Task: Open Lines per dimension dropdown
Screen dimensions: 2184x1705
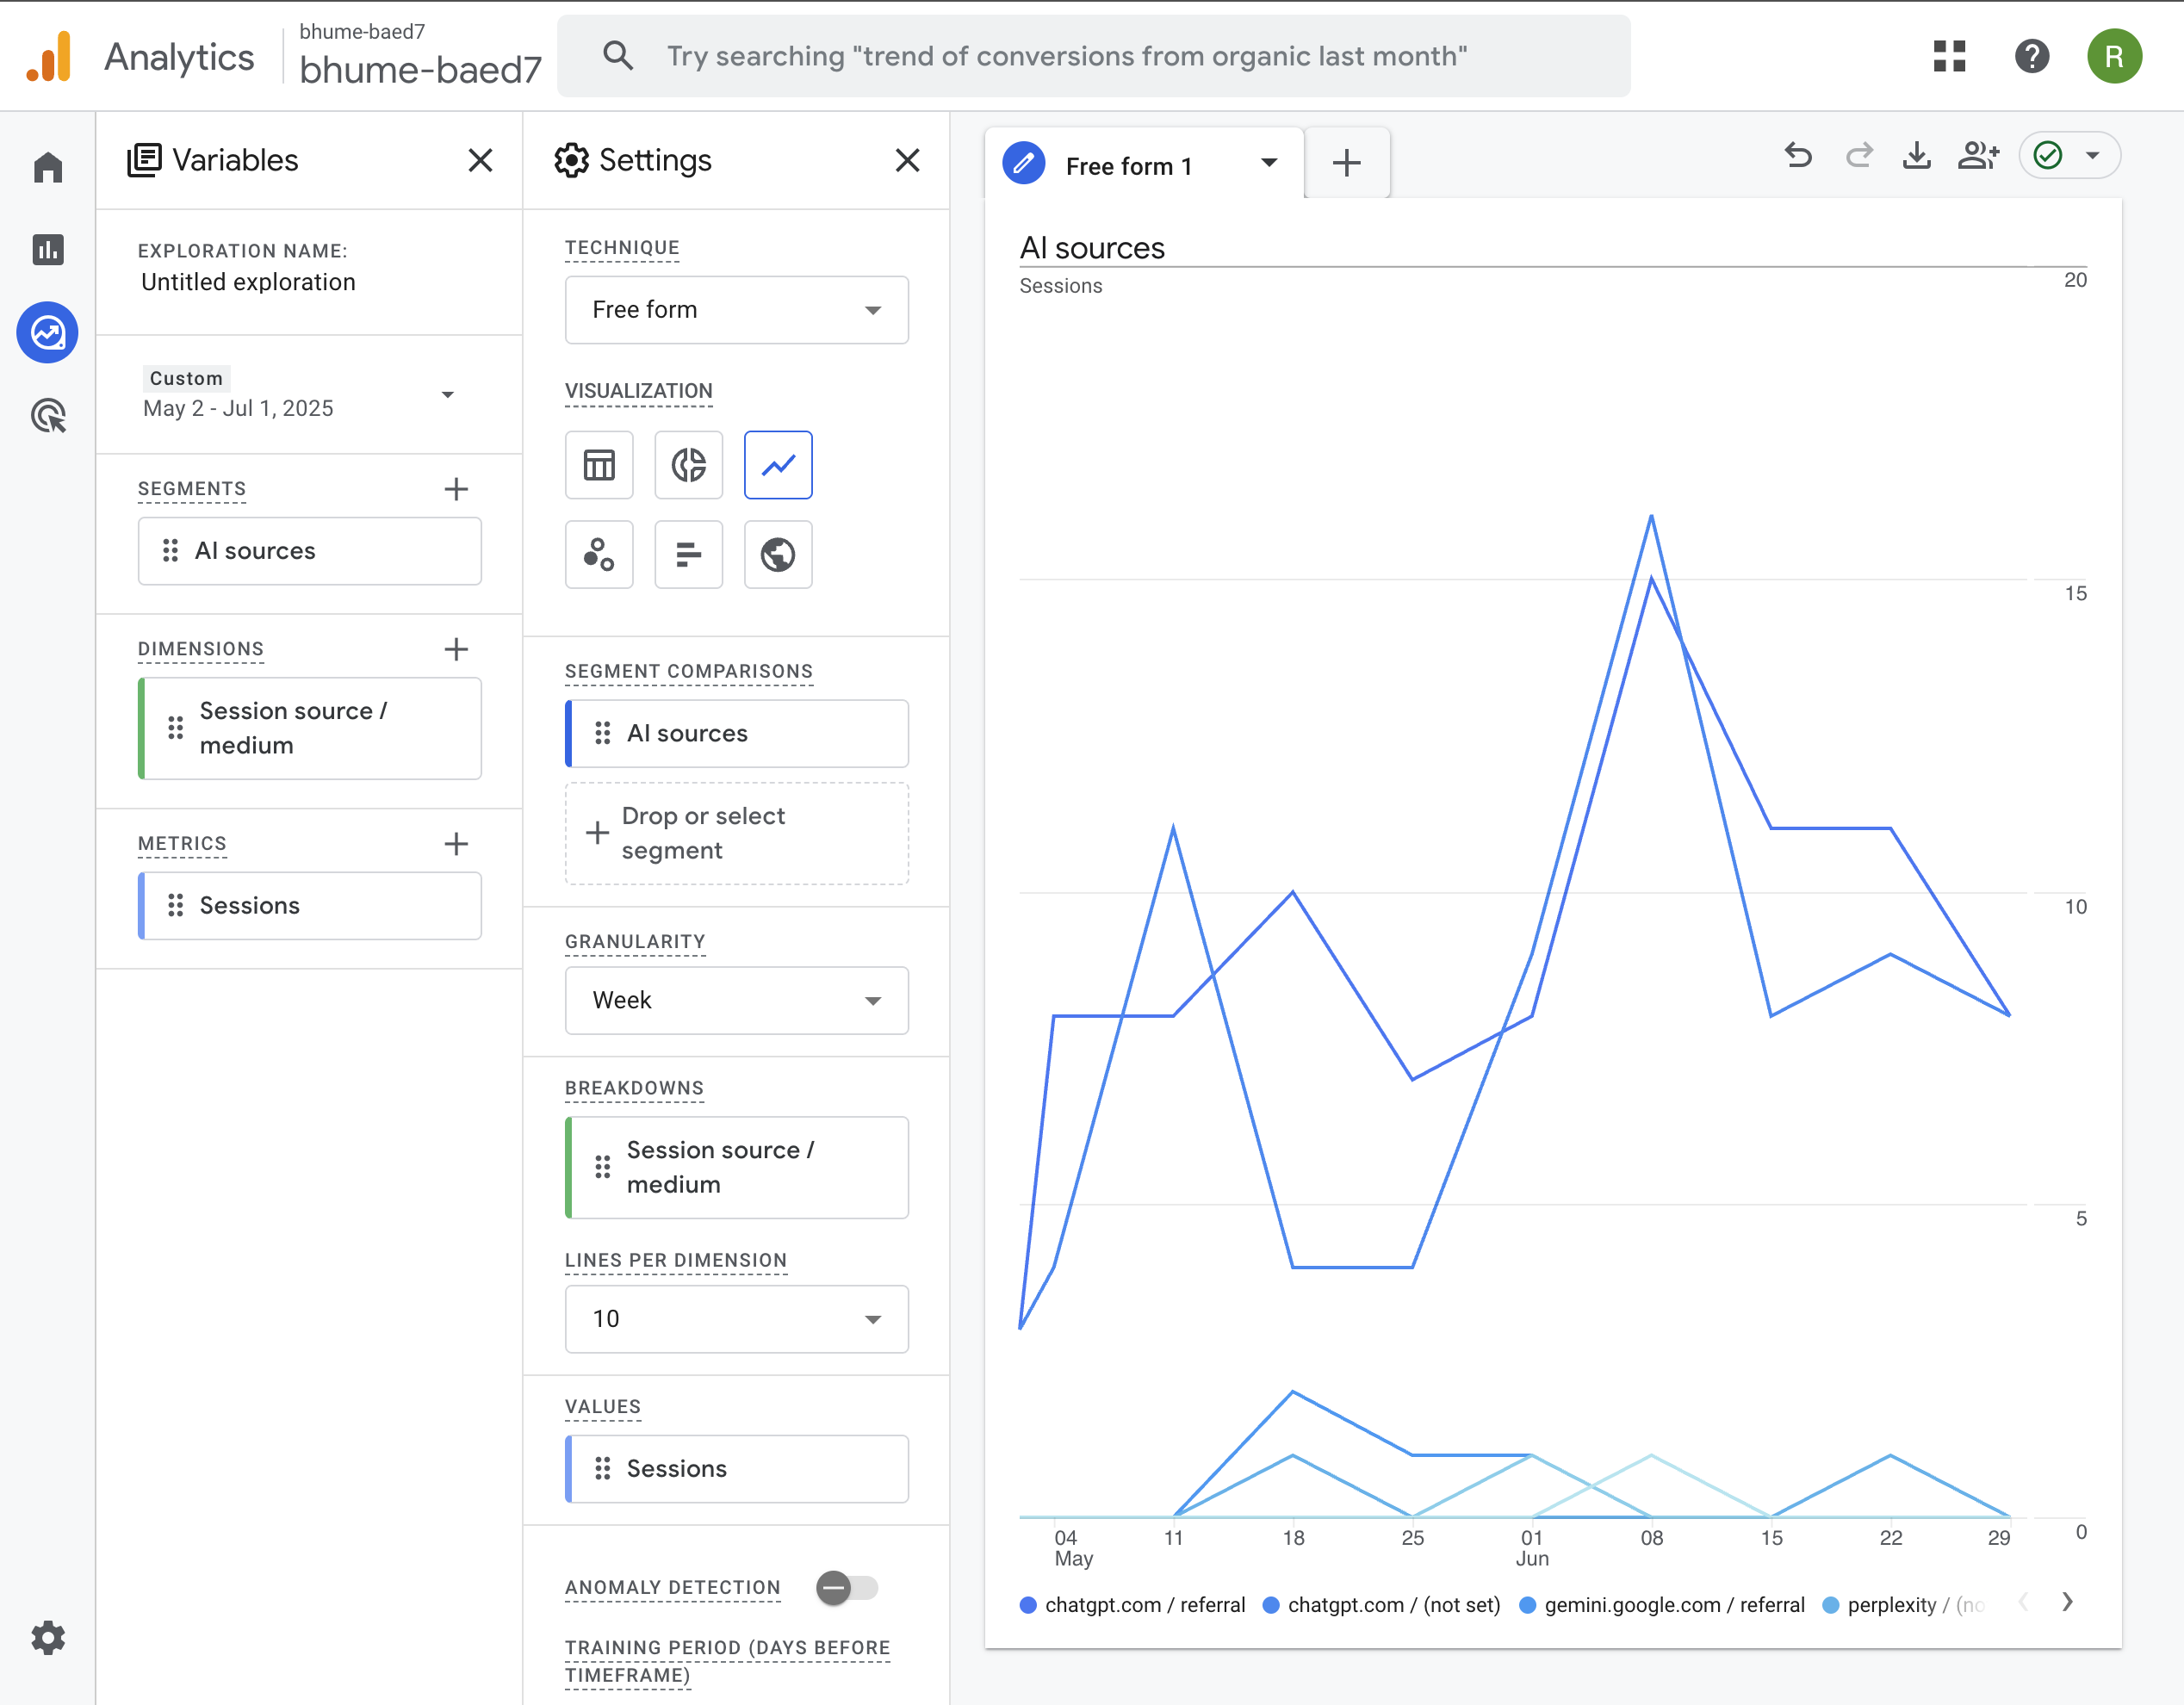Action: tap(736, 1319)
